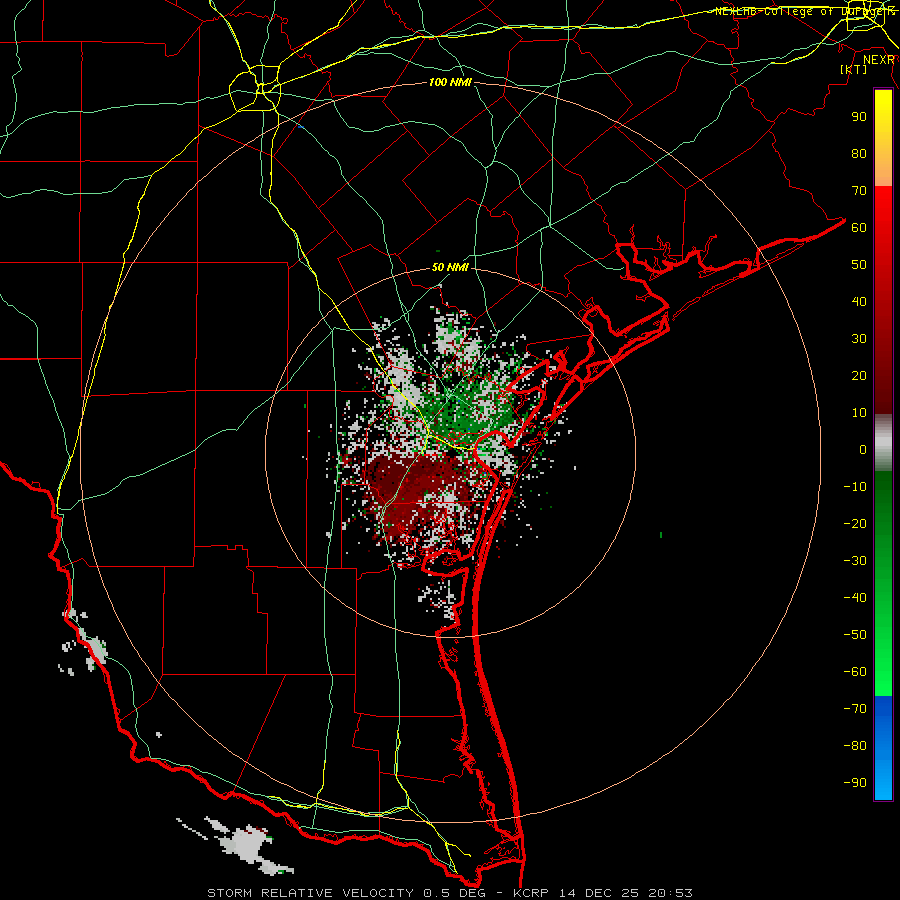Click the Storm Relative Velocity KCRP caption
900x900 pixels.
(x=449, y=893)
